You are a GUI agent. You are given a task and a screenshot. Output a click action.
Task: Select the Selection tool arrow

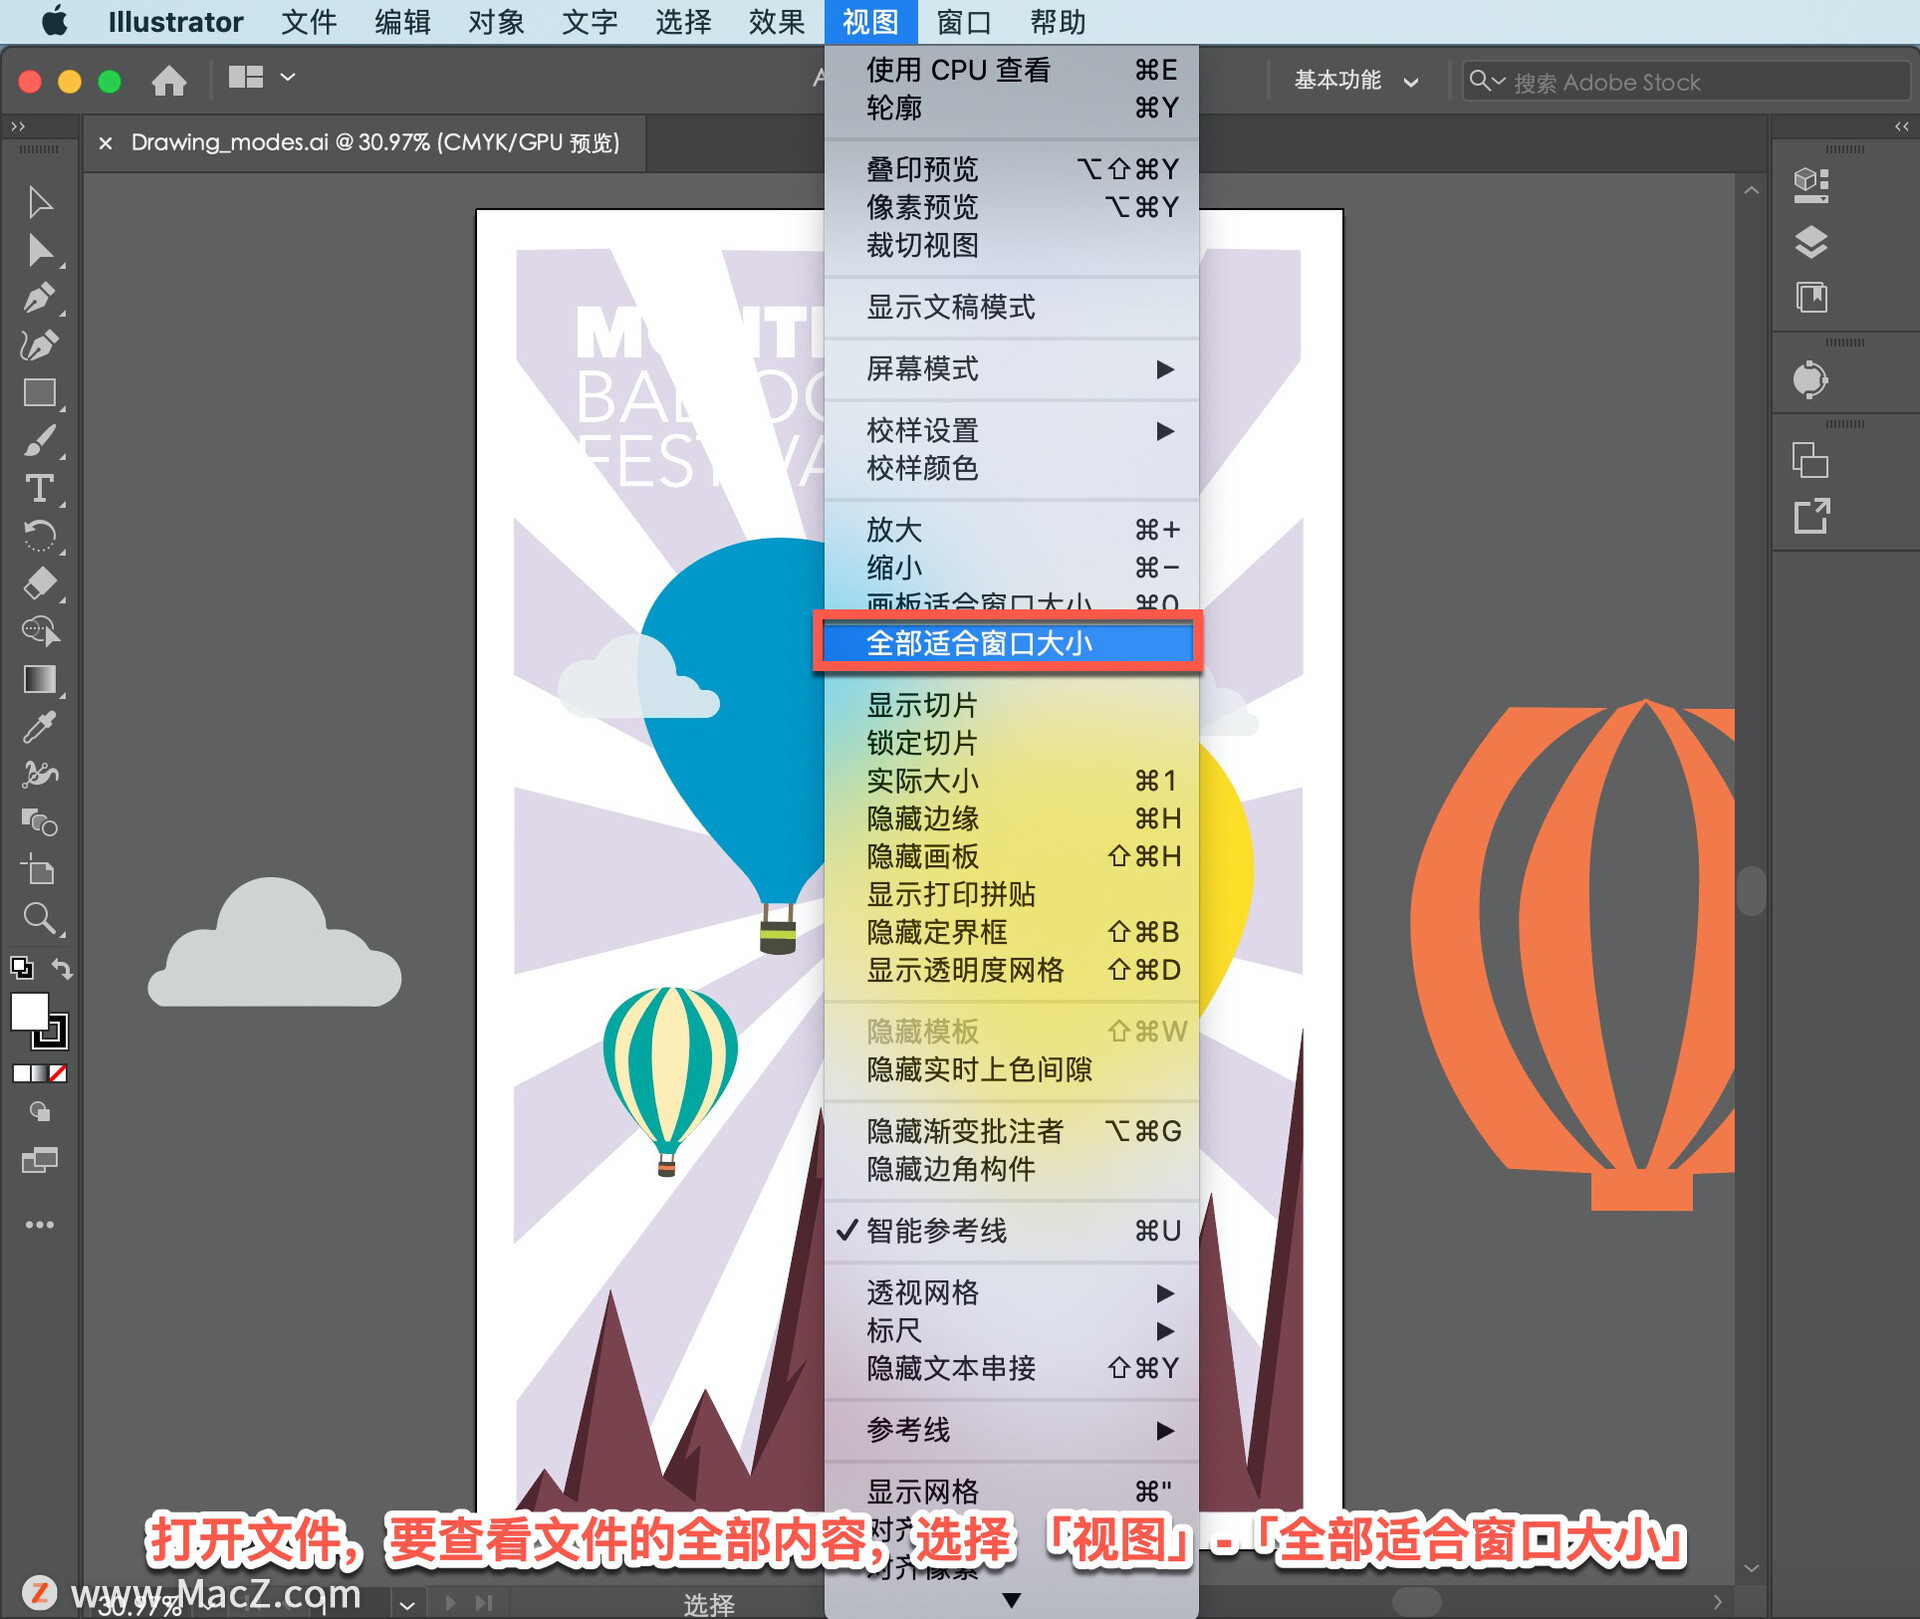pos(39,202)
